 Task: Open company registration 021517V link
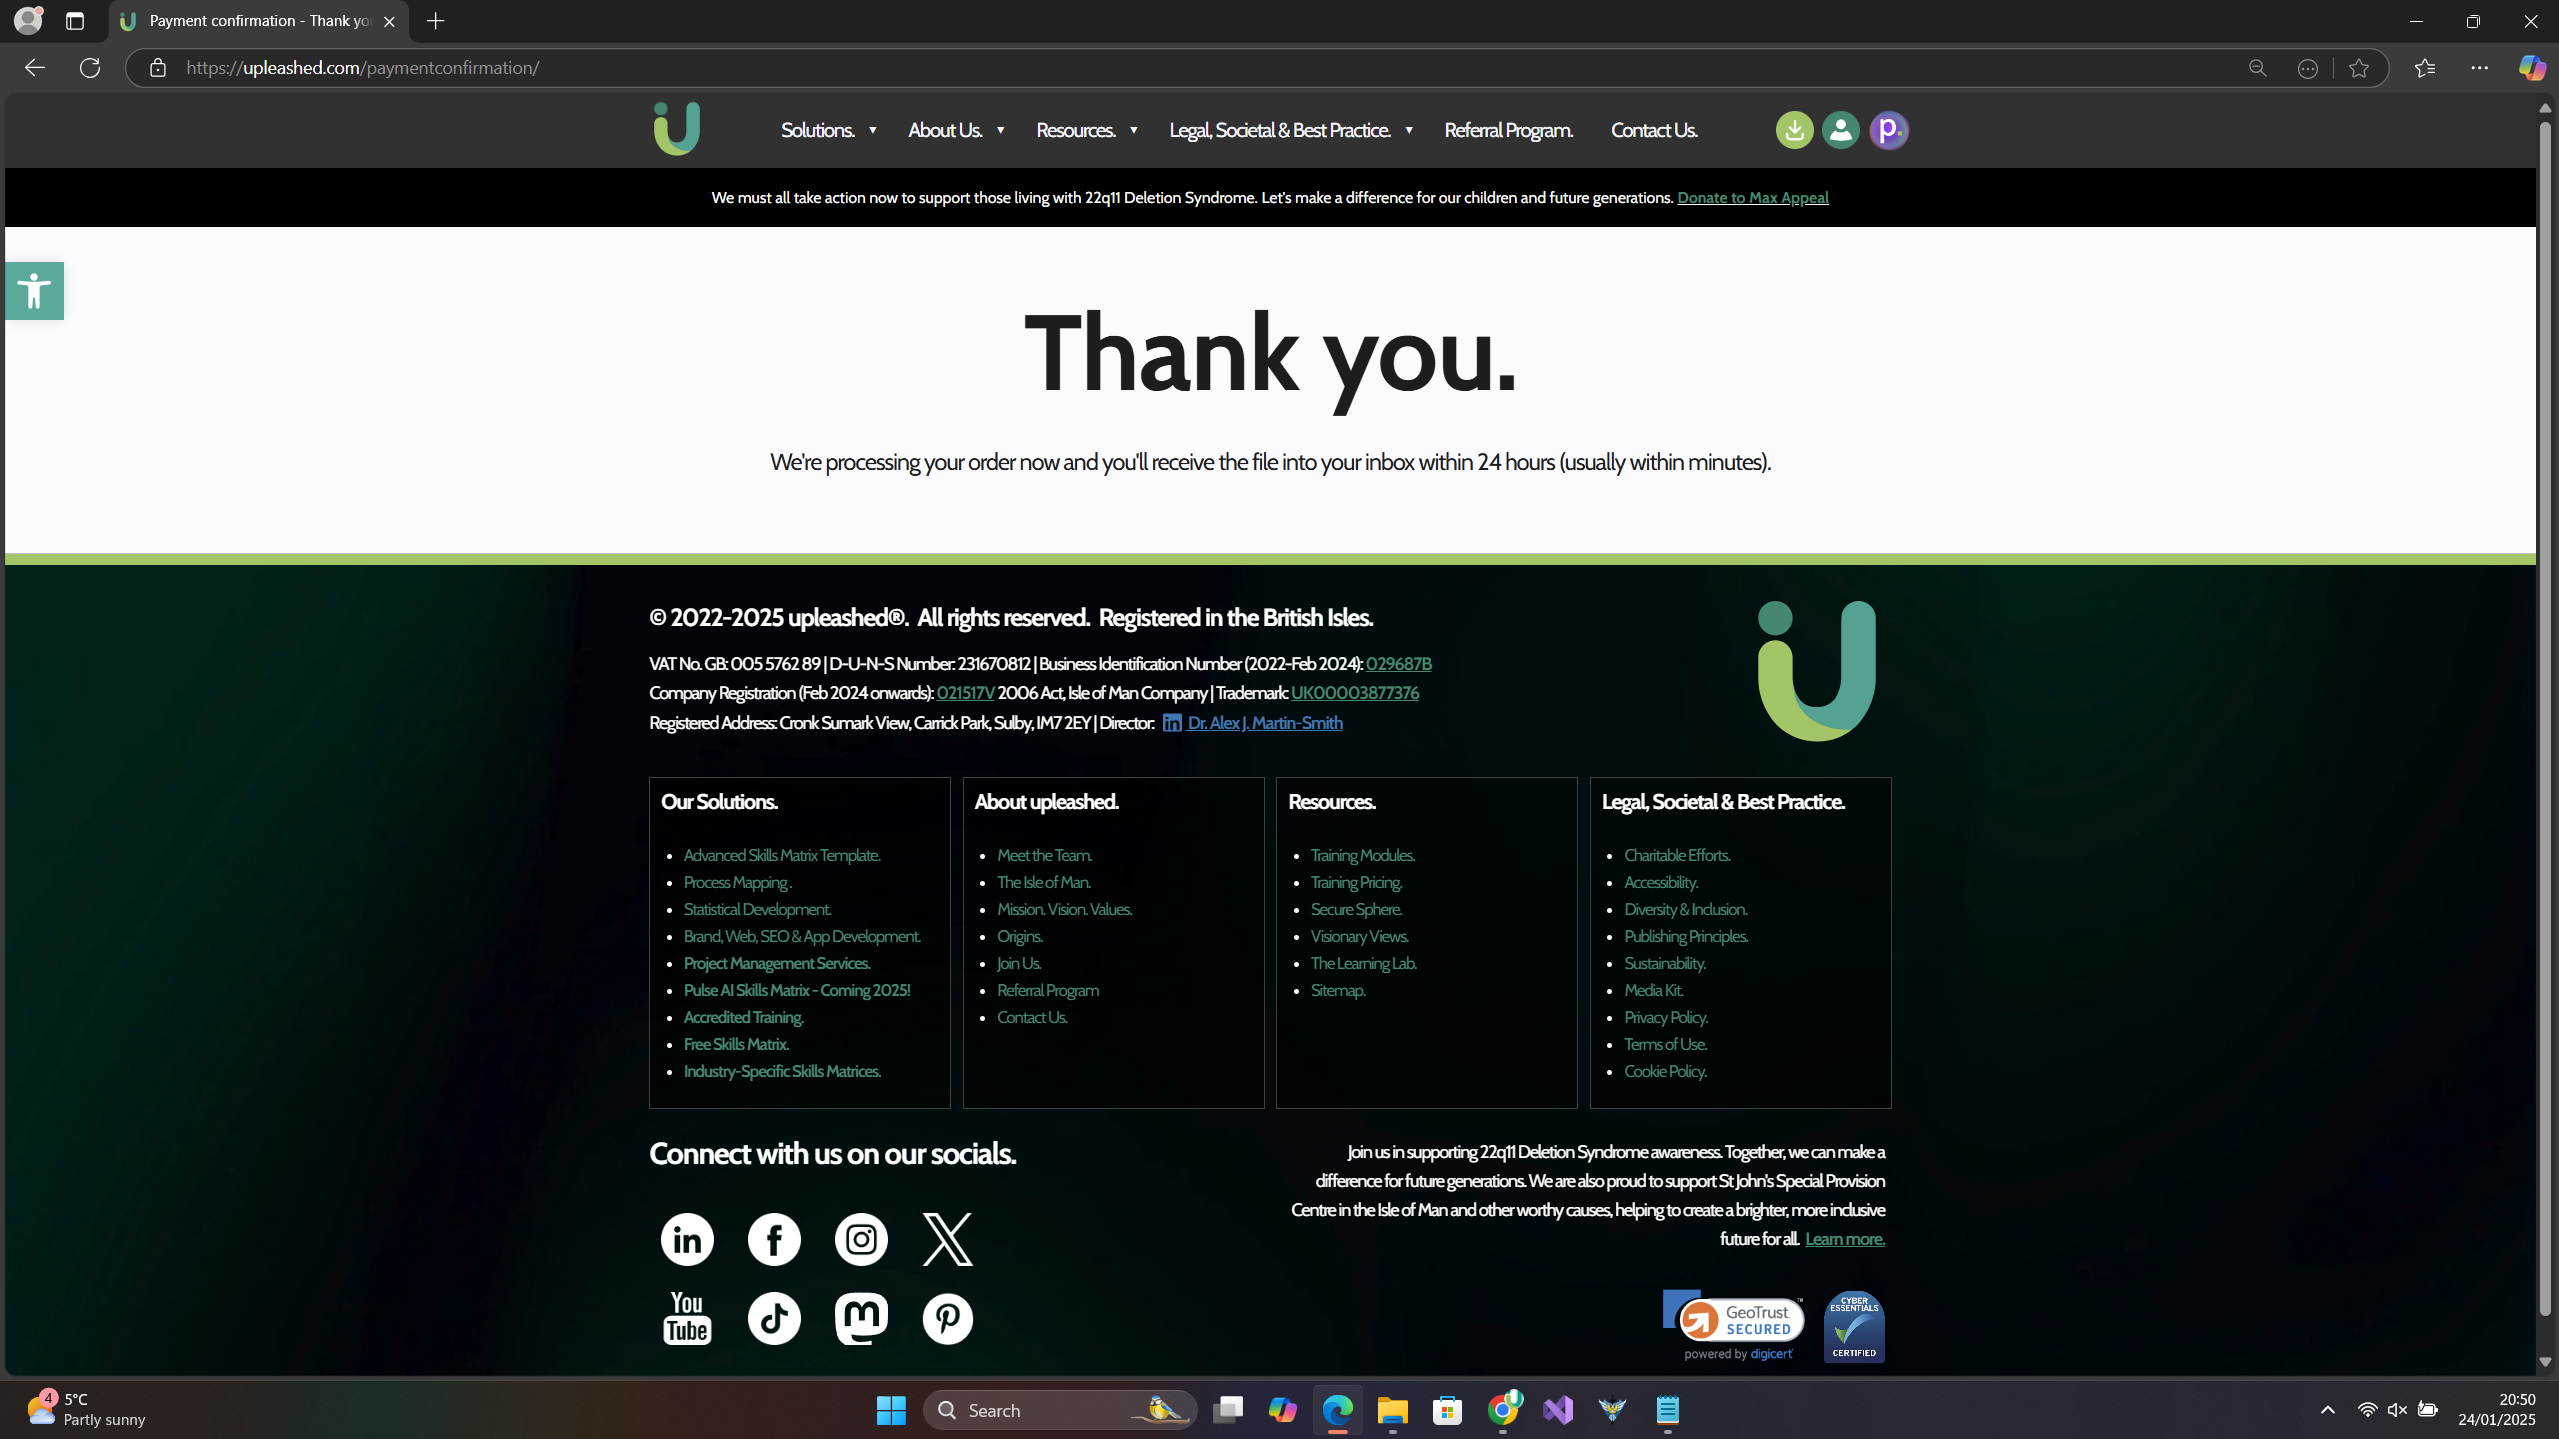coord(965,693)
